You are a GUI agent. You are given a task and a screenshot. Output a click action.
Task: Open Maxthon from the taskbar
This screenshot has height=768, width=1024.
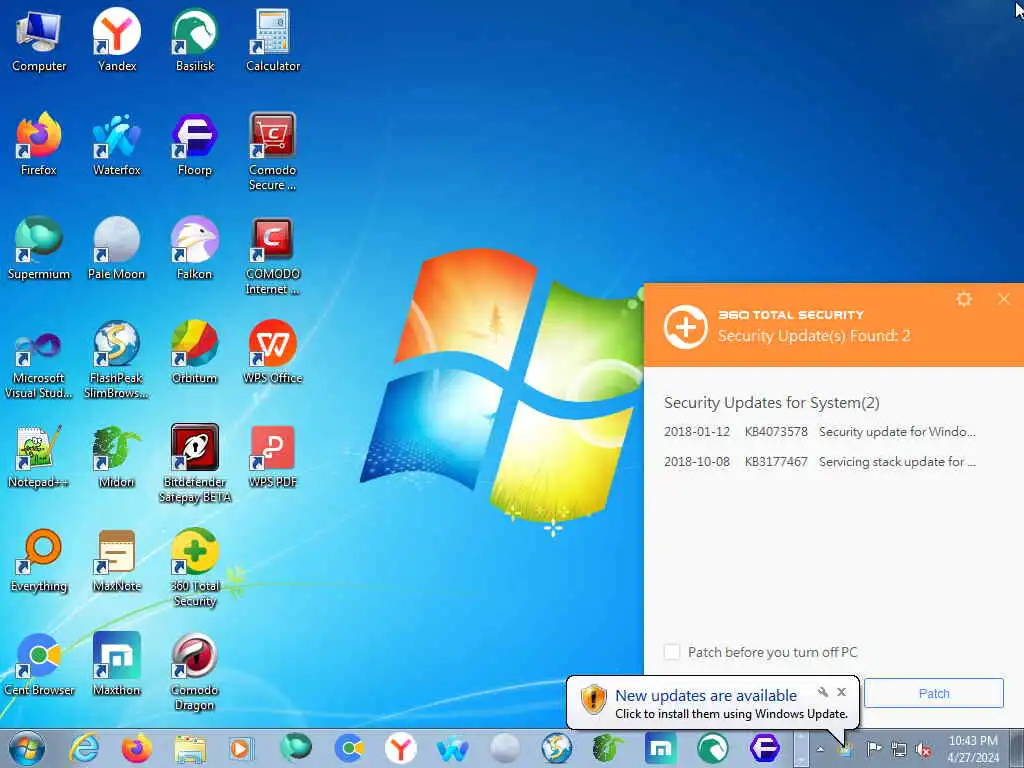660,748
